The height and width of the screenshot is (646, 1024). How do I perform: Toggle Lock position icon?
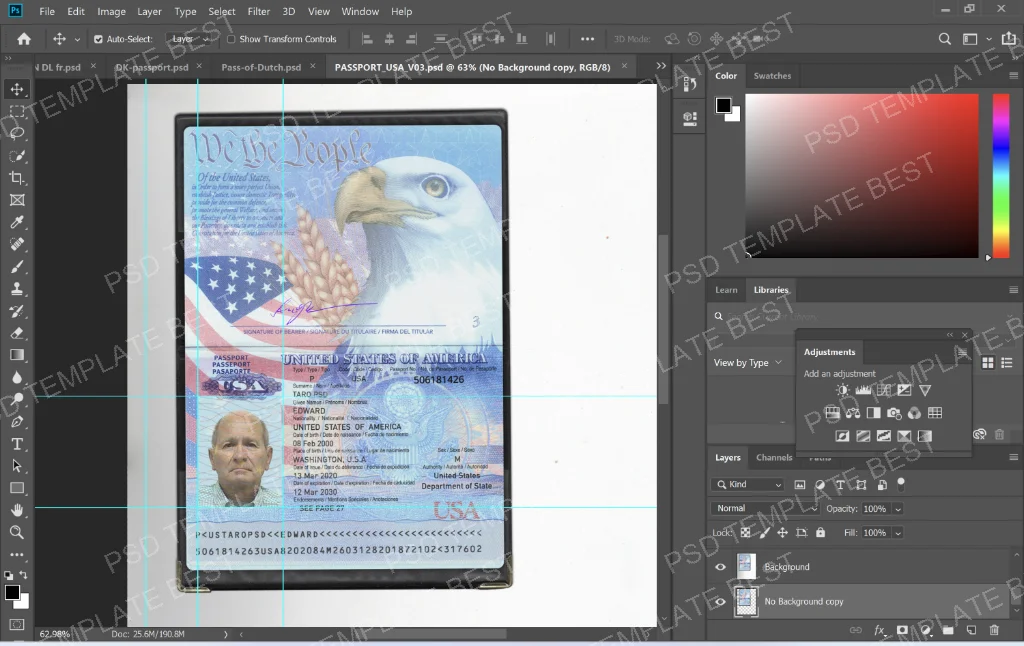coord(782,533)
